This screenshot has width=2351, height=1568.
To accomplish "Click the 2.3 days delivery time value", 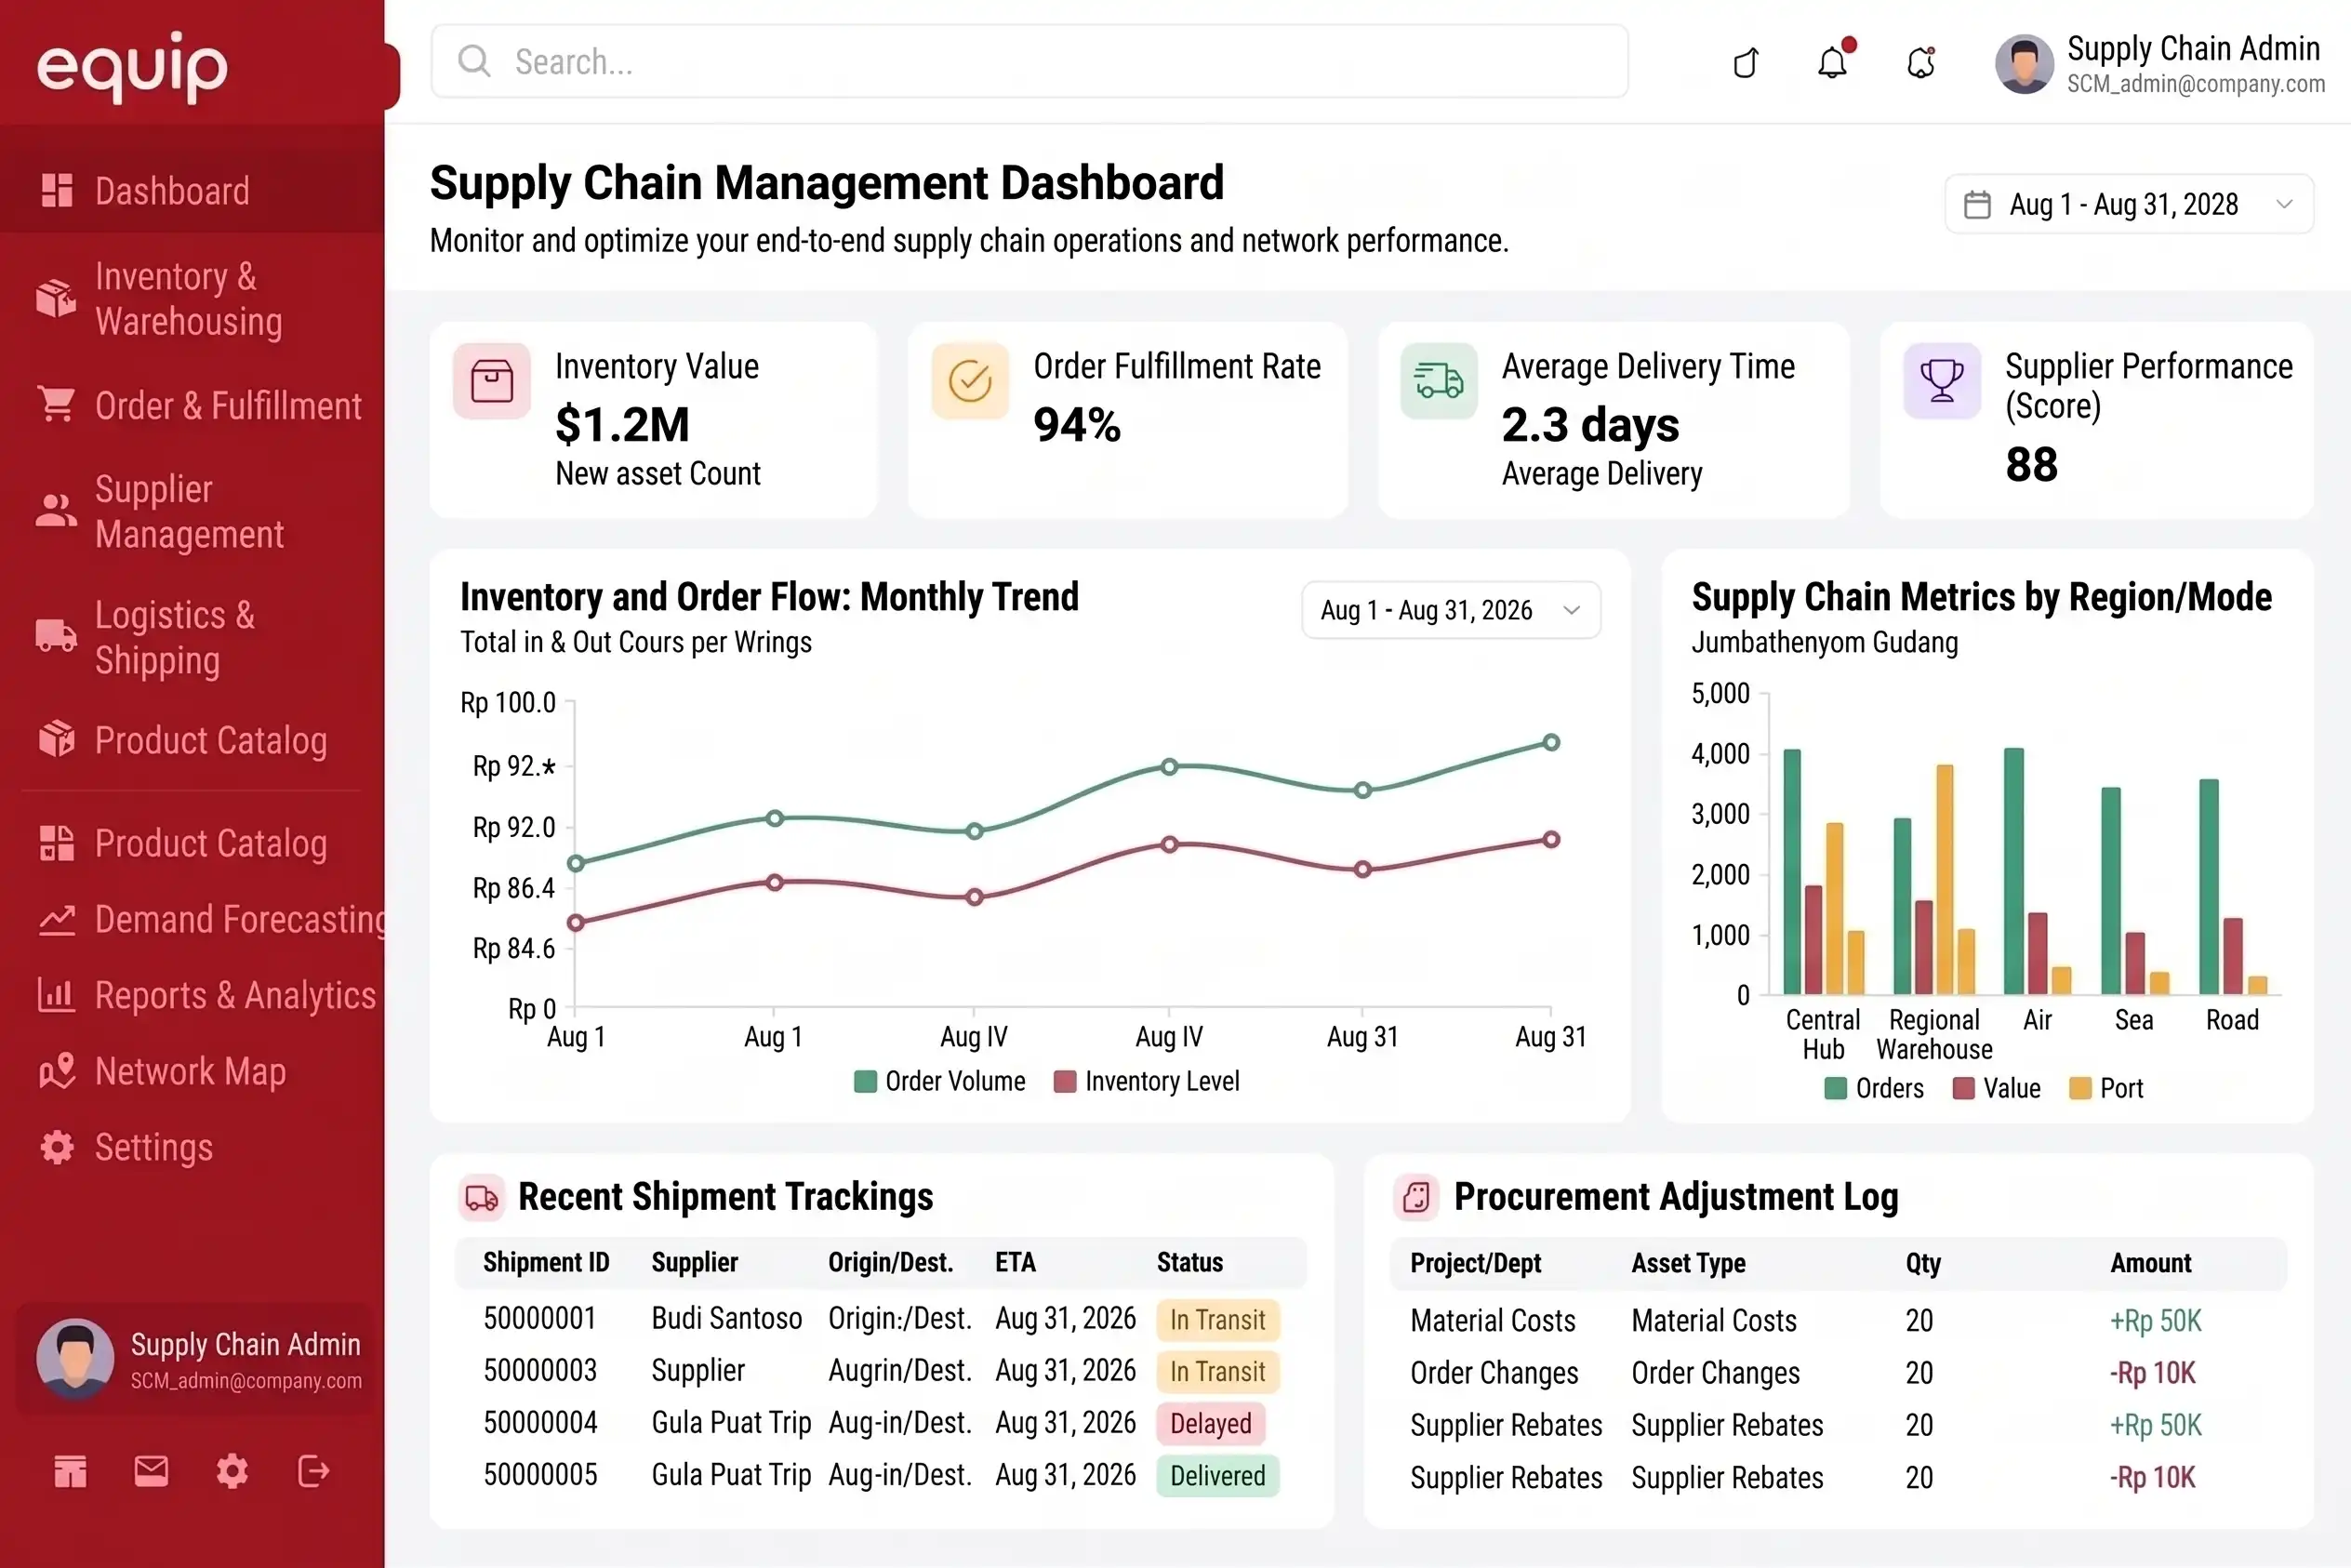I will coord(1590,425).
